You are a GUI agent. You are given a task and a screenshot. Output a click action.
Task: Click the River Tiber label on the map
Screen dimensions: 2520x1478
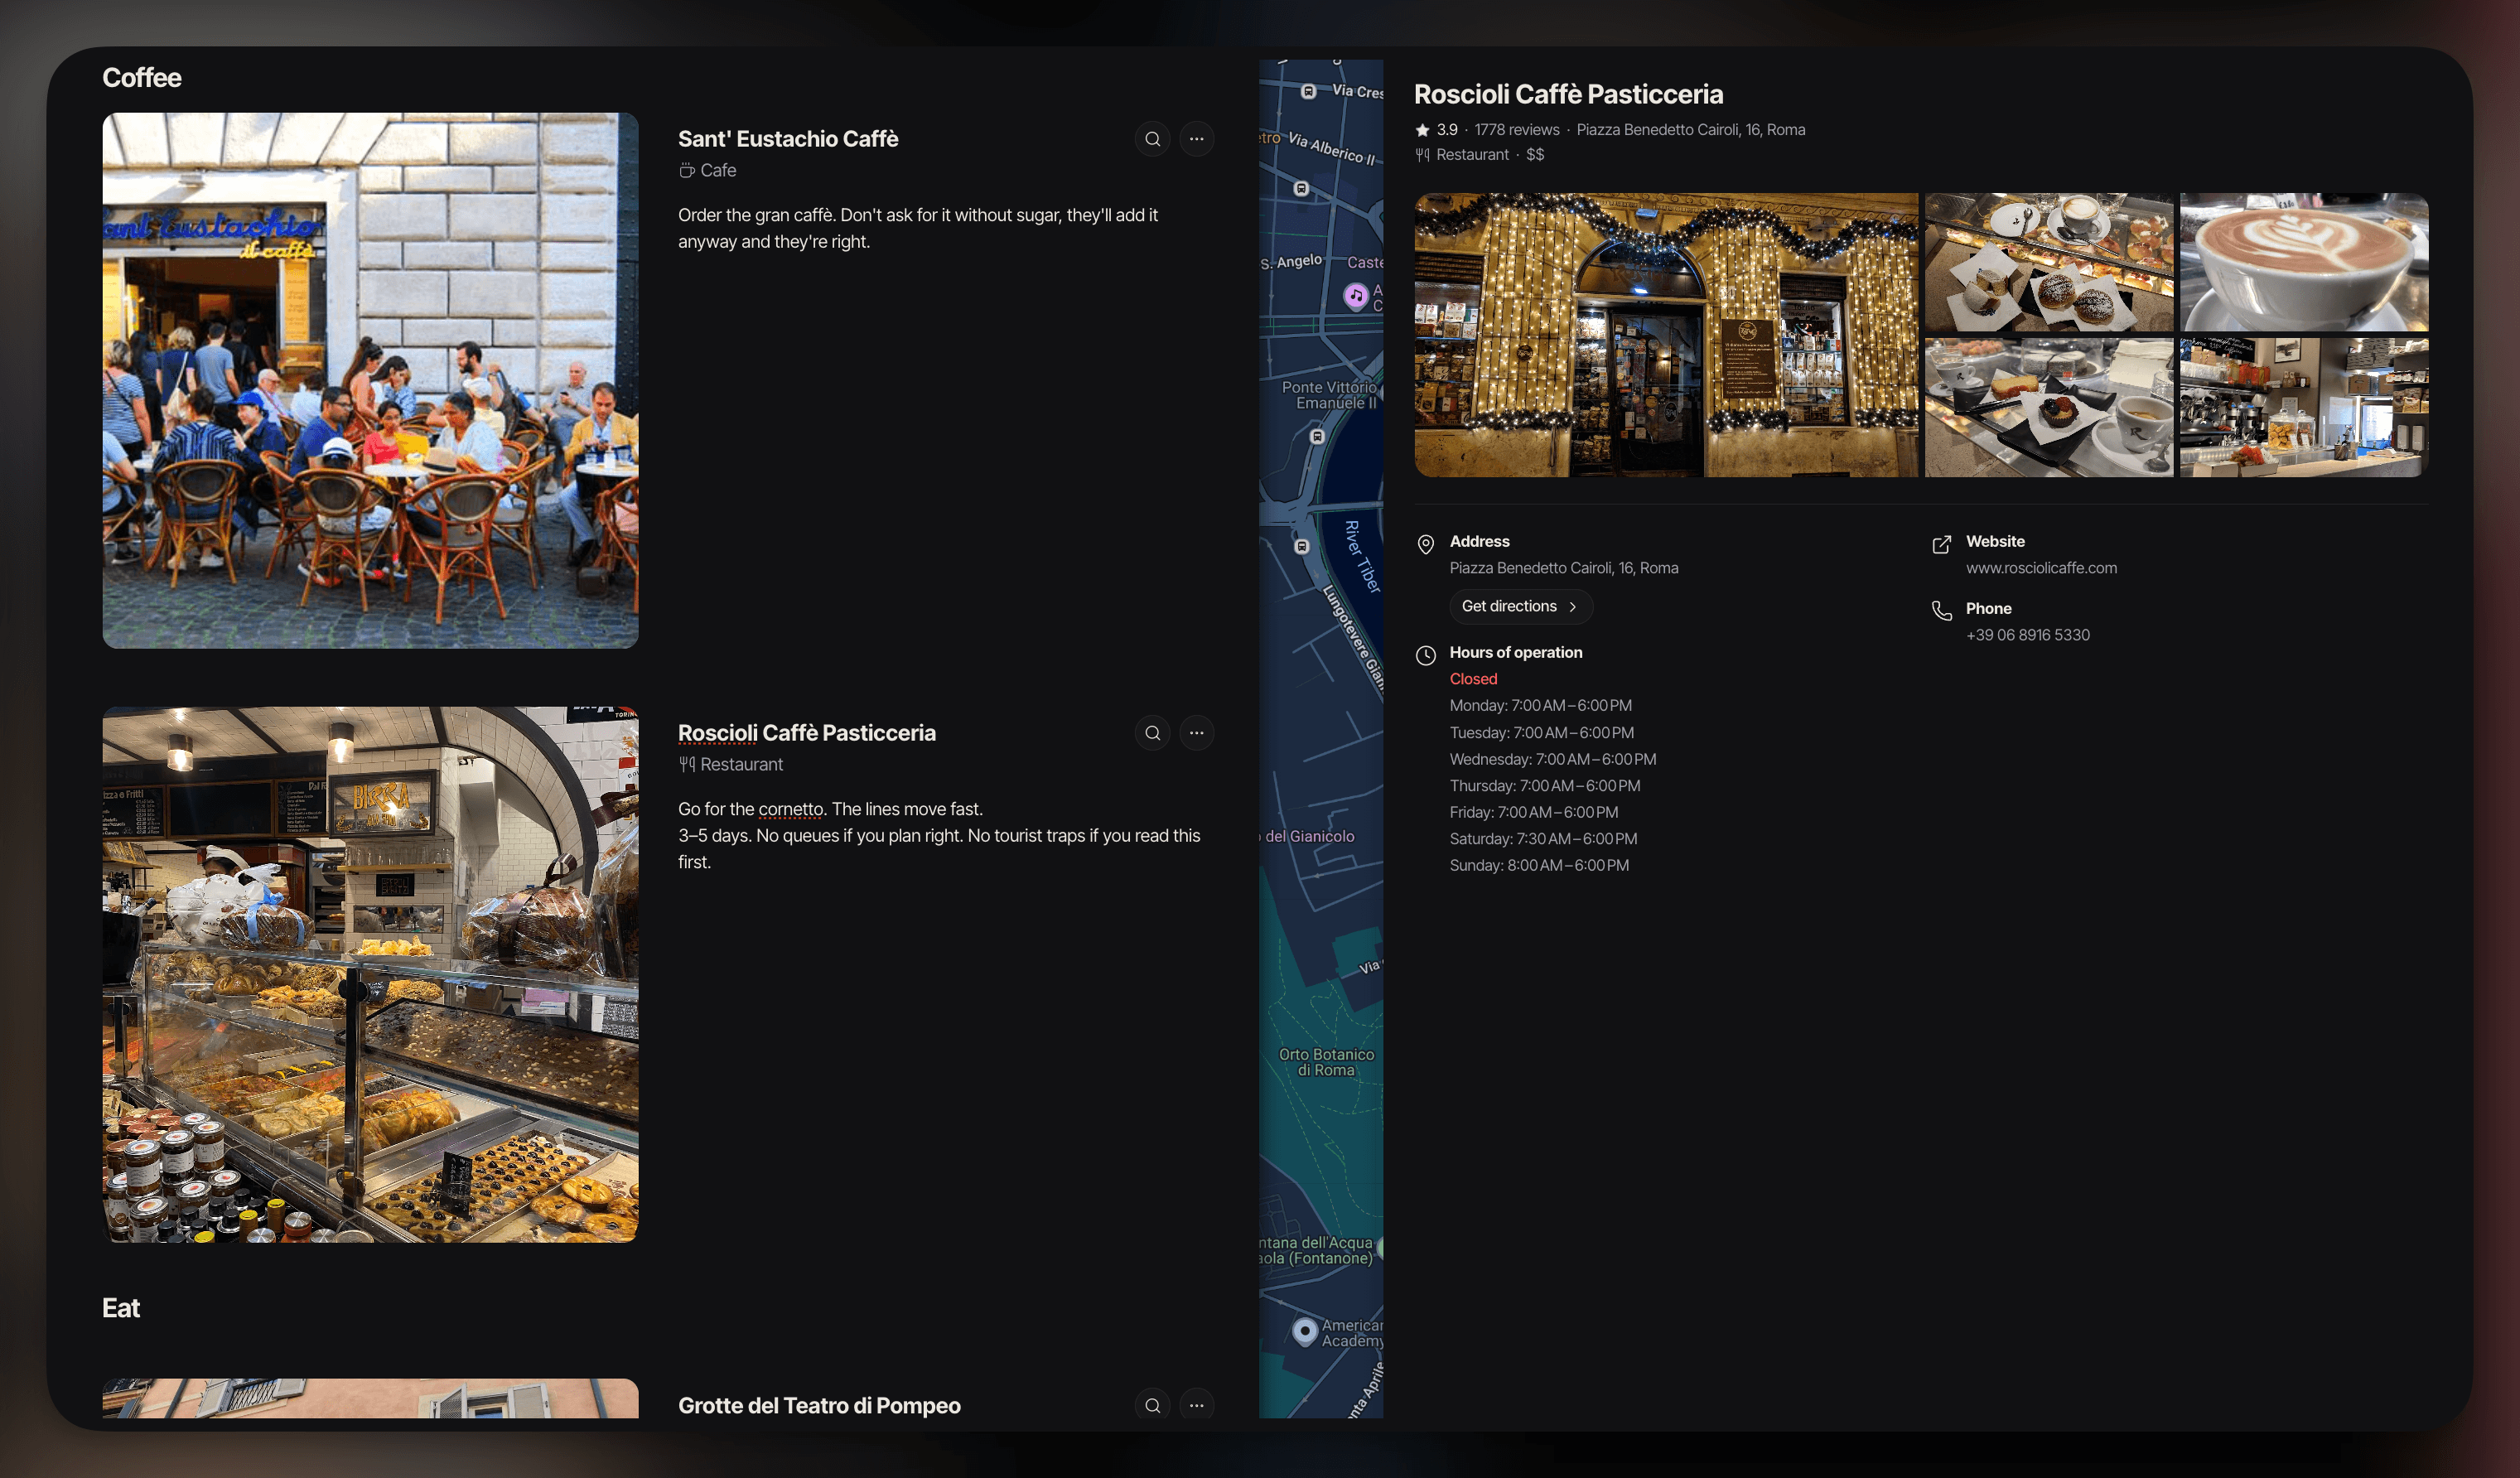1361,557
